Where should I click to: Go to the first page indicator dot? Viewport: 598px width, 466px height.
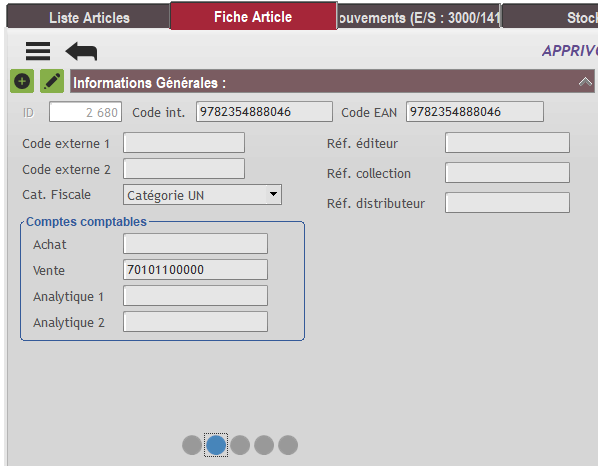pos(192,445)
